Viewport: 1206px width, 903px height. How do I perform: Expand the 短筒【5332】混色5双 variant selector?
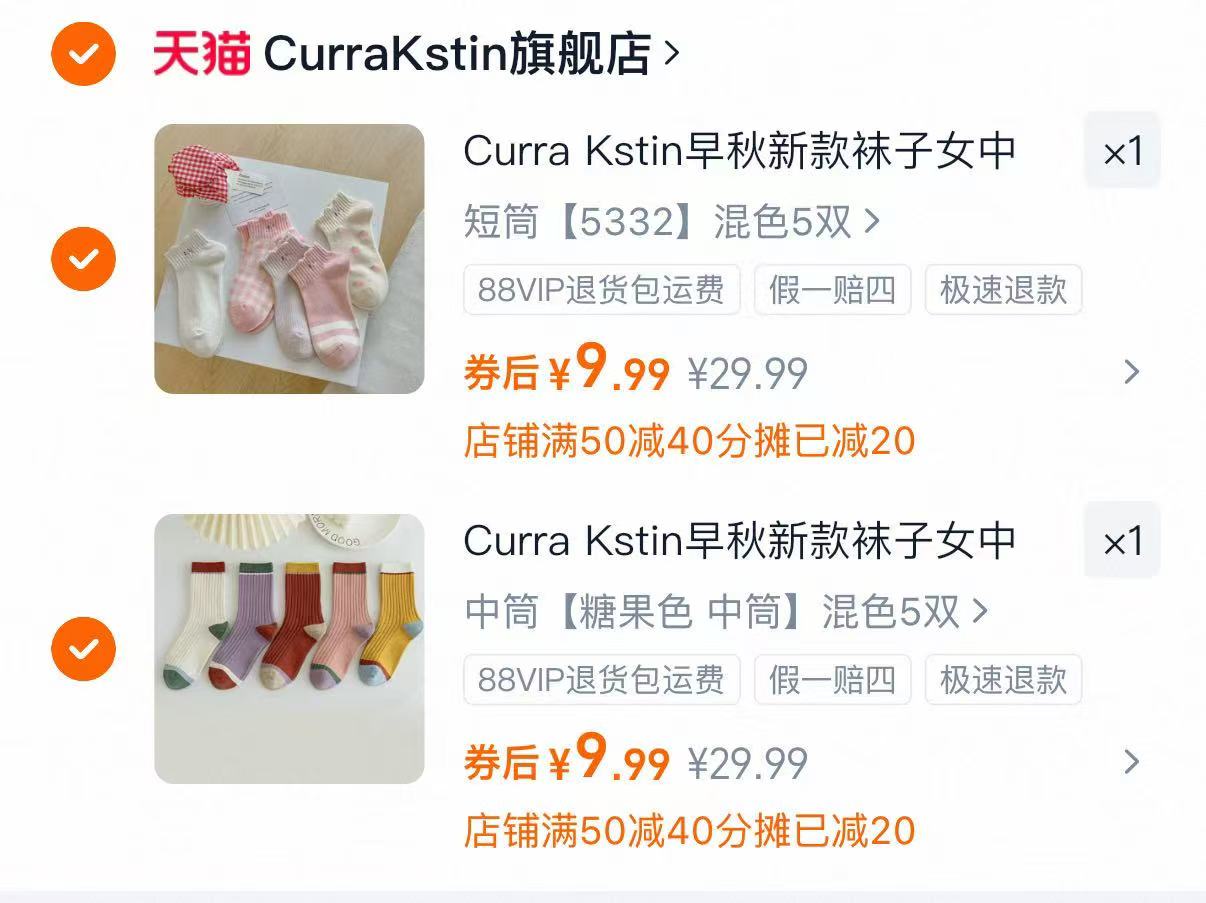pyautogui.click(x=672, y=222)
